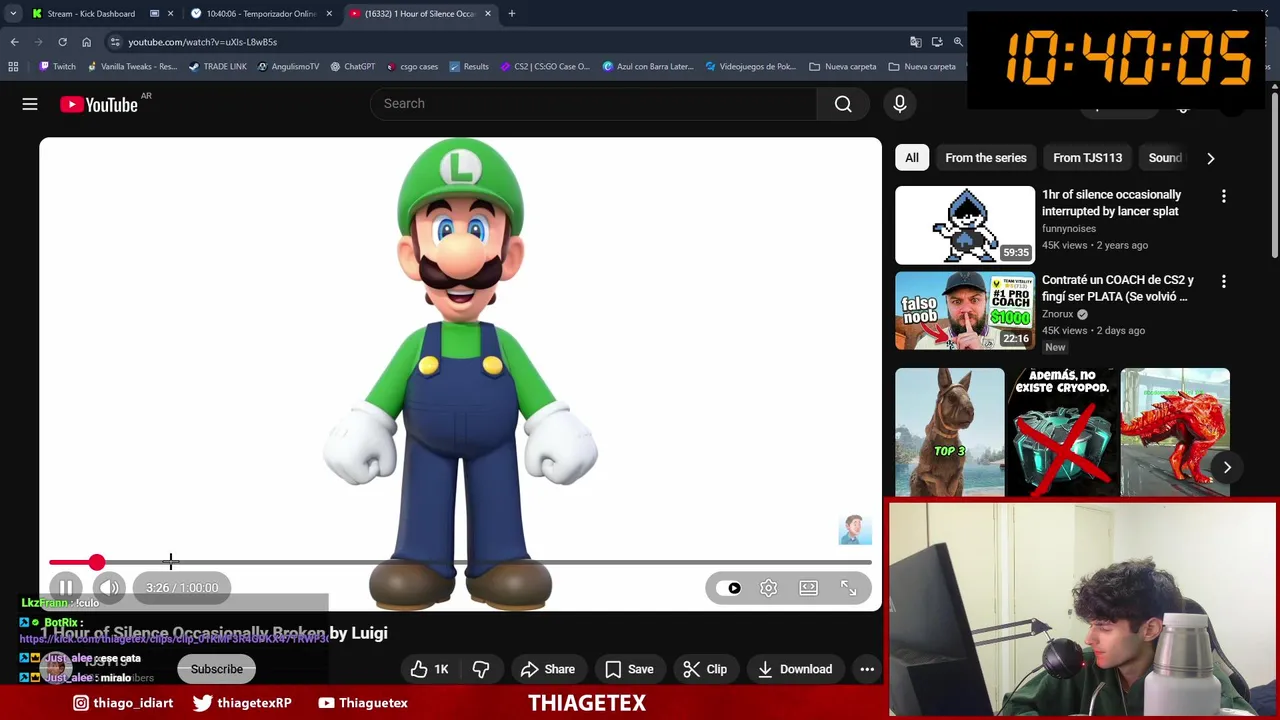Open first Nueva carpeta bookmark folder

tap(842, 67)
